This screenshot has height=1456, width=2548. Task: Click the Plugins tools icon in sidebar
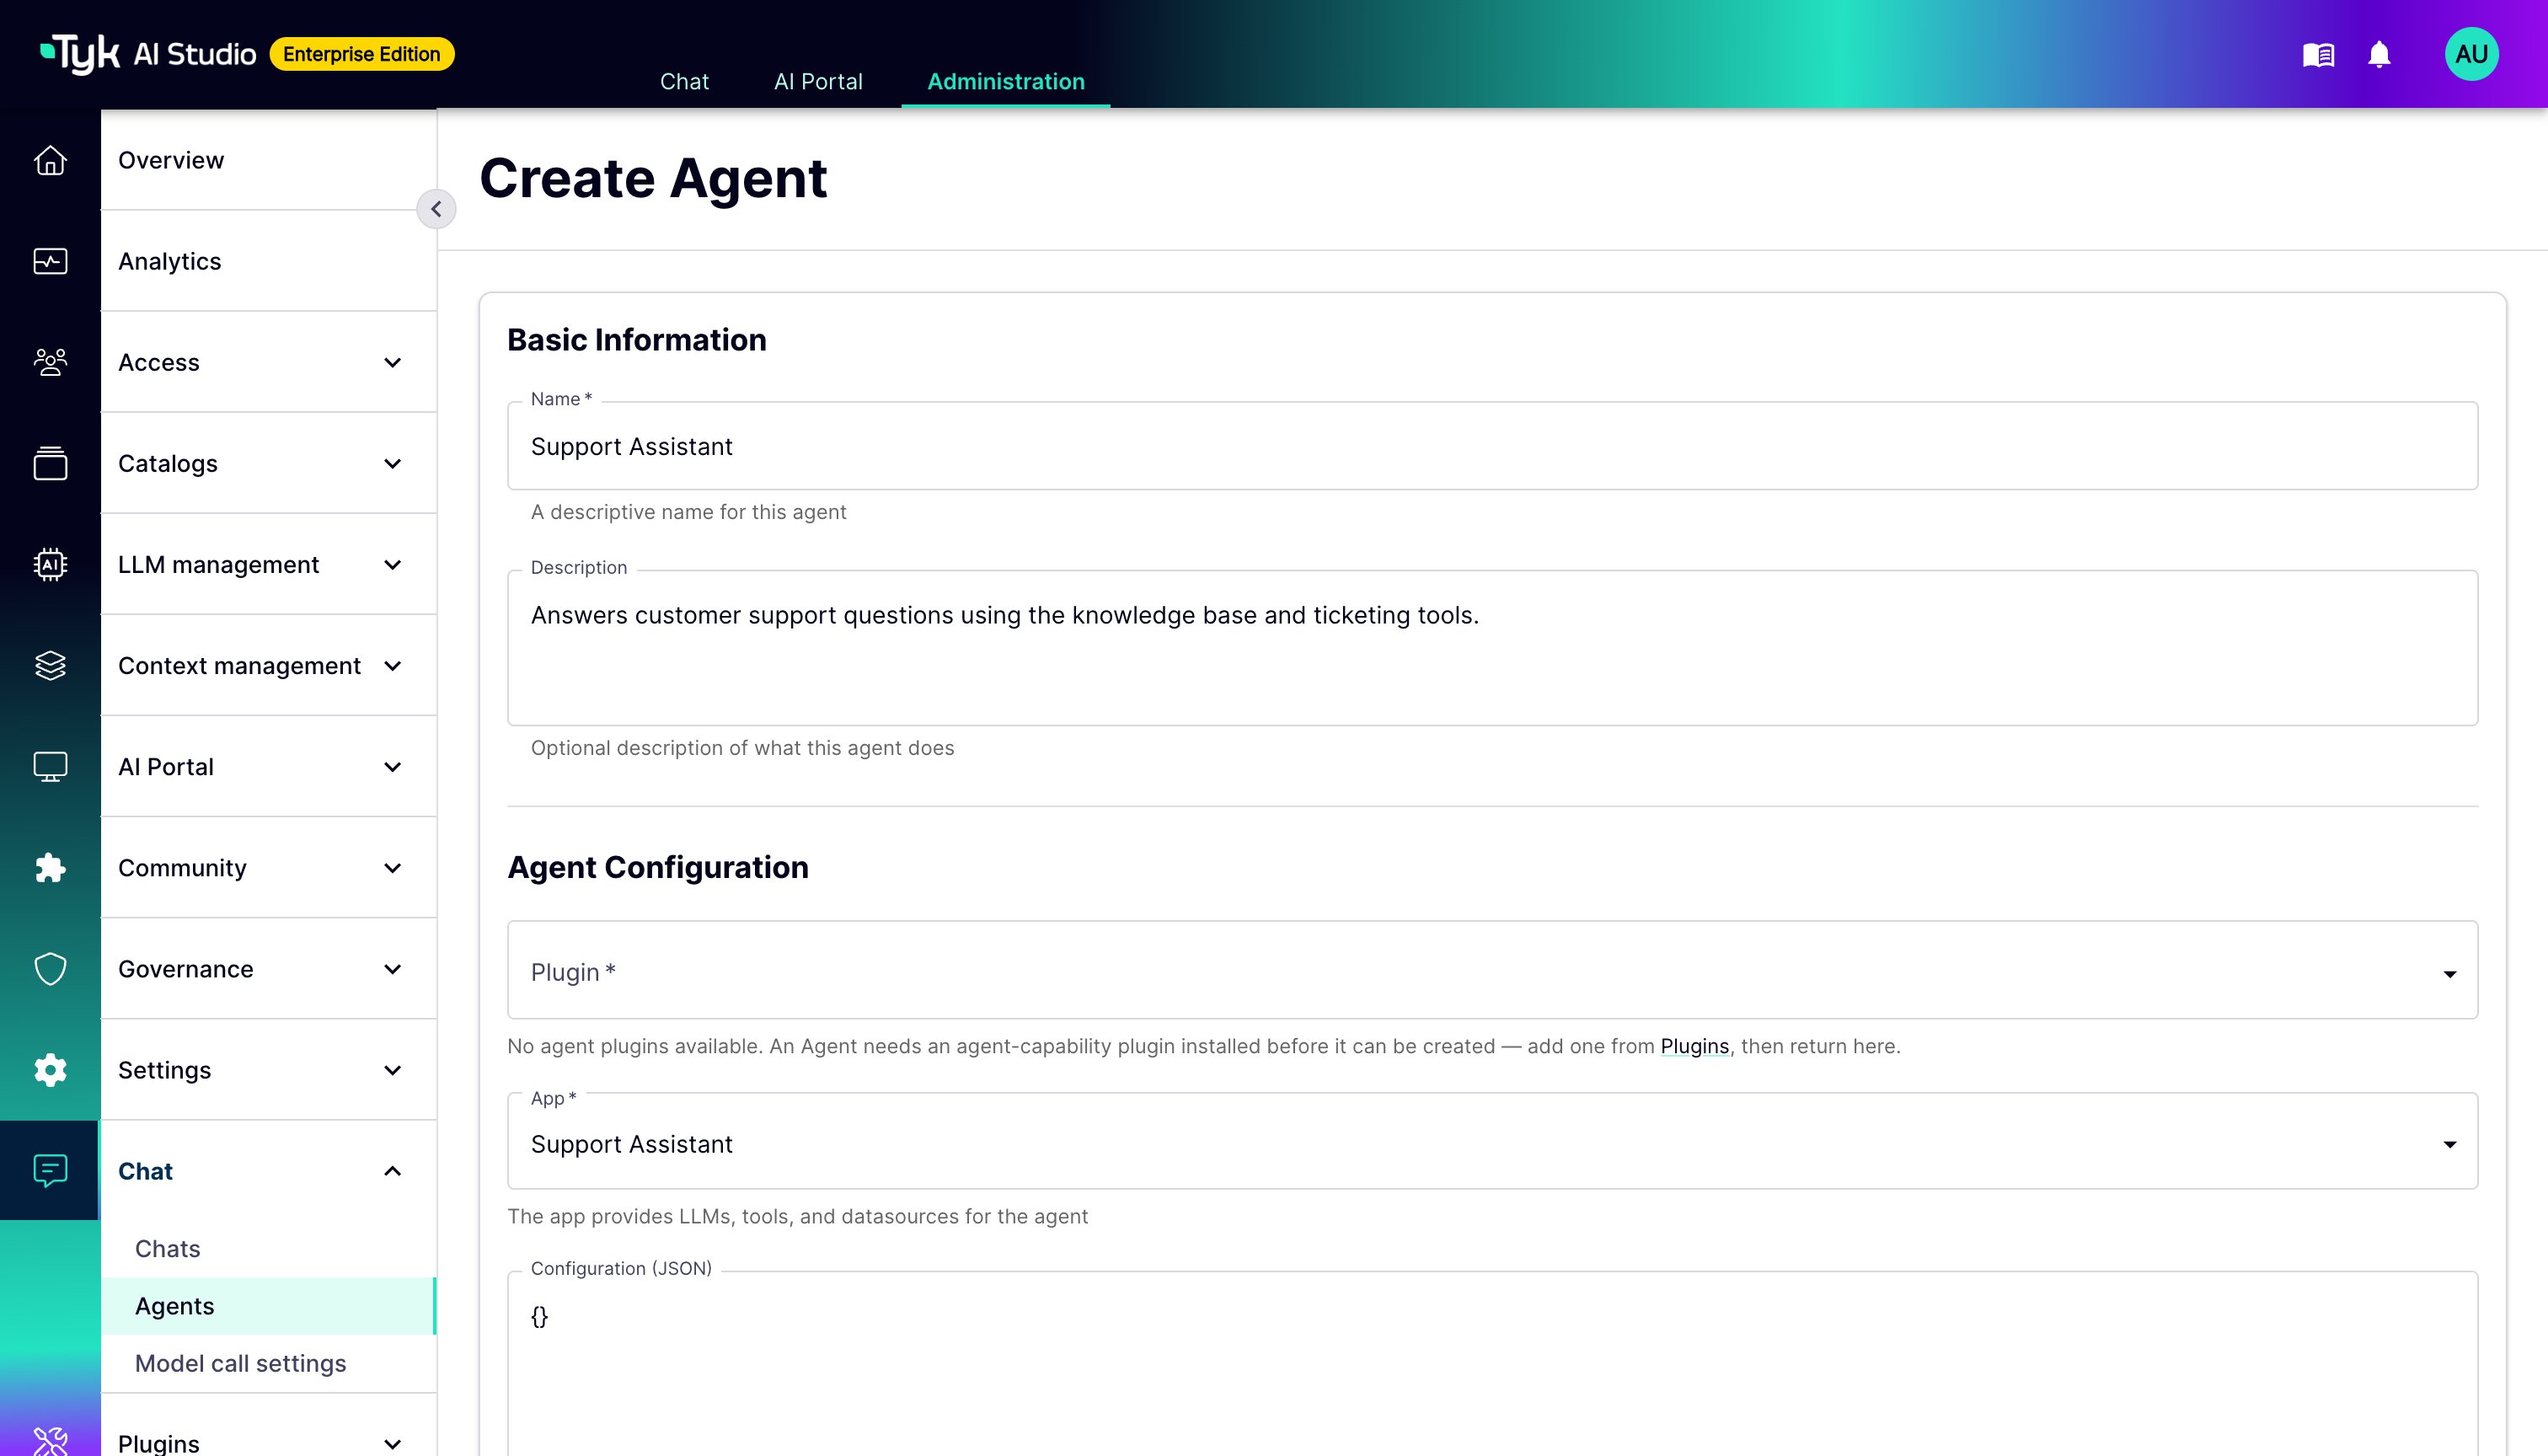[x=50, y=1441]
